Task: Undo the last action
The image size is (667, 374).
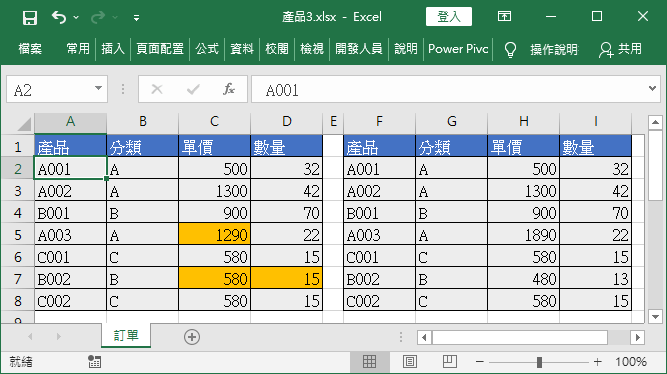Action: [x=59, y=17]
